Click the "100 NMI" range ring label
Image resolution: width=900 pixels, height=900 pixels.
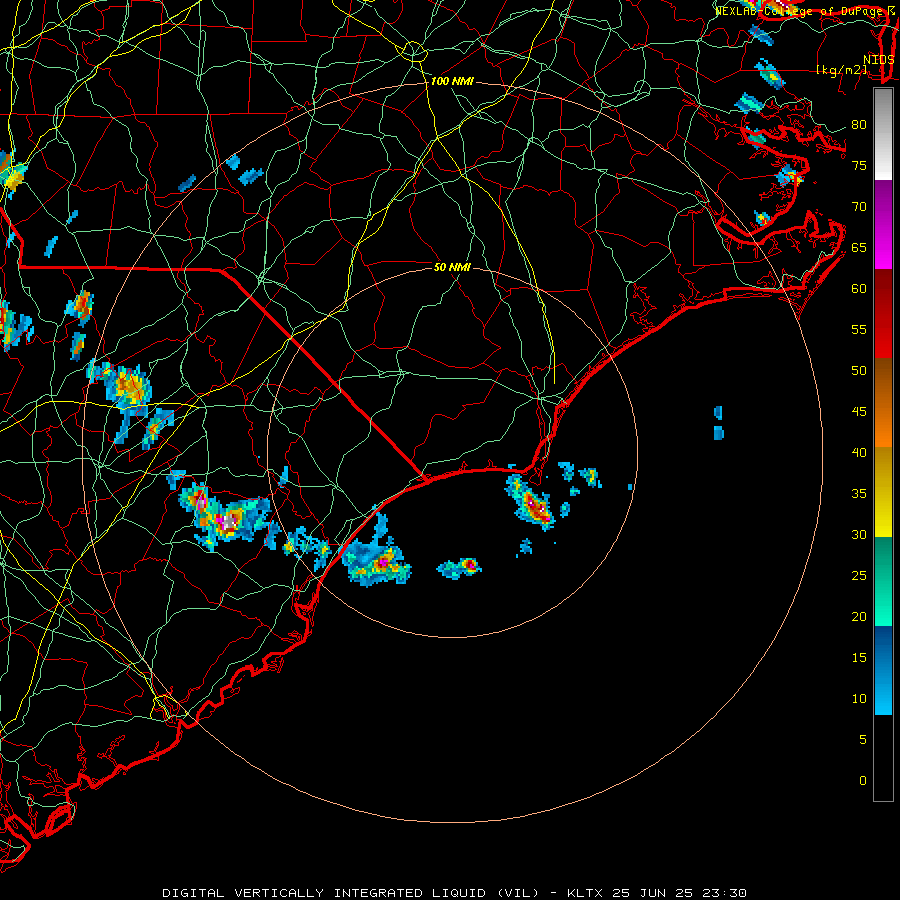tap(452, 82)
